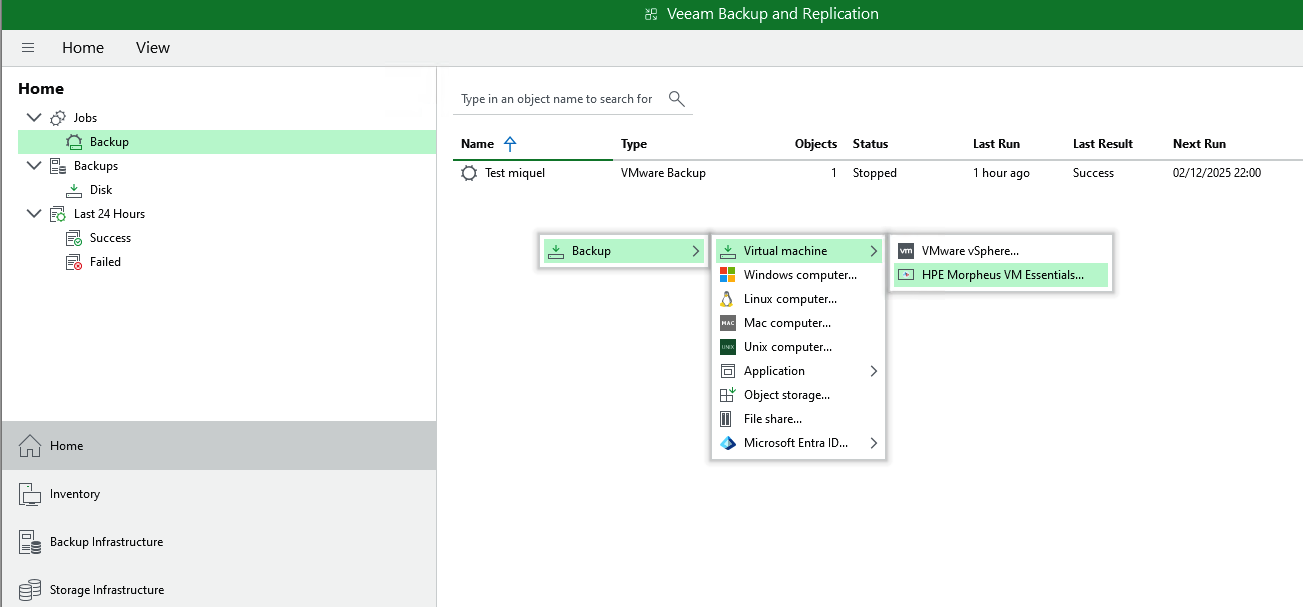
Task: Click the Backup menu download icon
Action: coord(556,251)
